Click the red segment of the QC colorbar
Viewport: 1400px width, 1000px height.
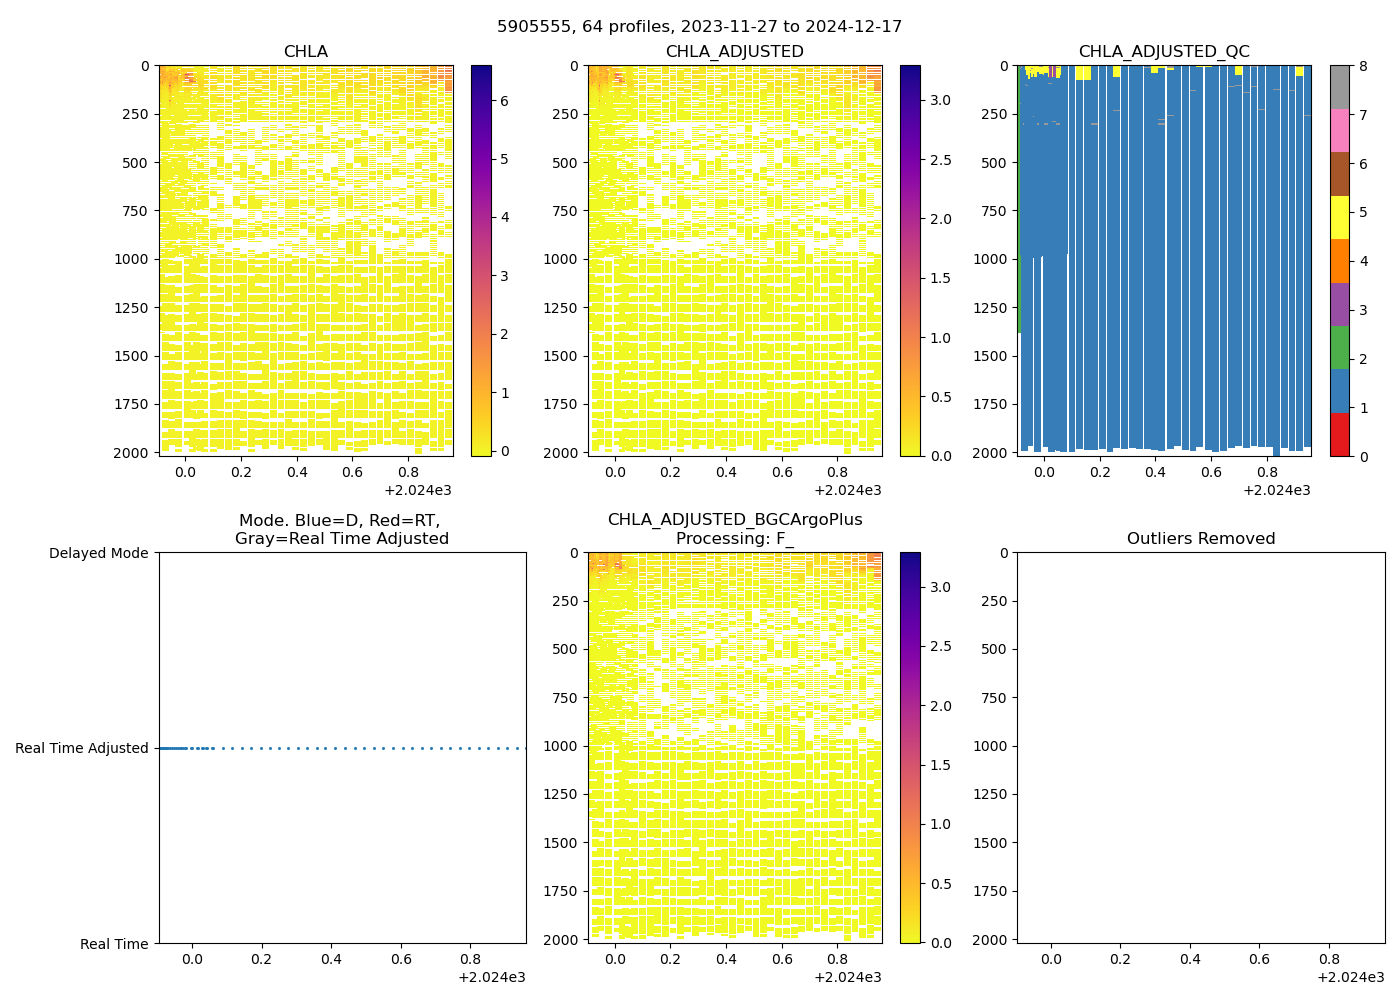point(1339,434)
